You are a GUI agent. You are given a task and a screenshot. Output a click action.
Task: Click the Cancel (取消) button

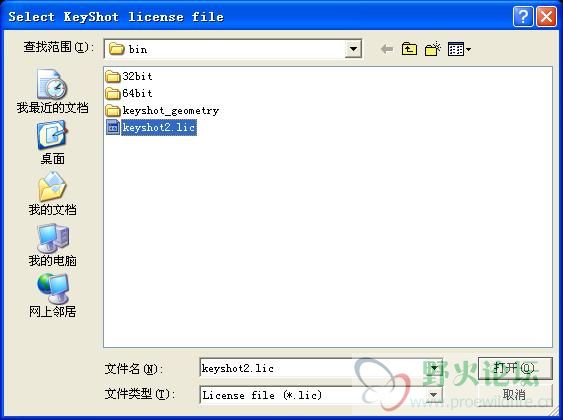515,395
